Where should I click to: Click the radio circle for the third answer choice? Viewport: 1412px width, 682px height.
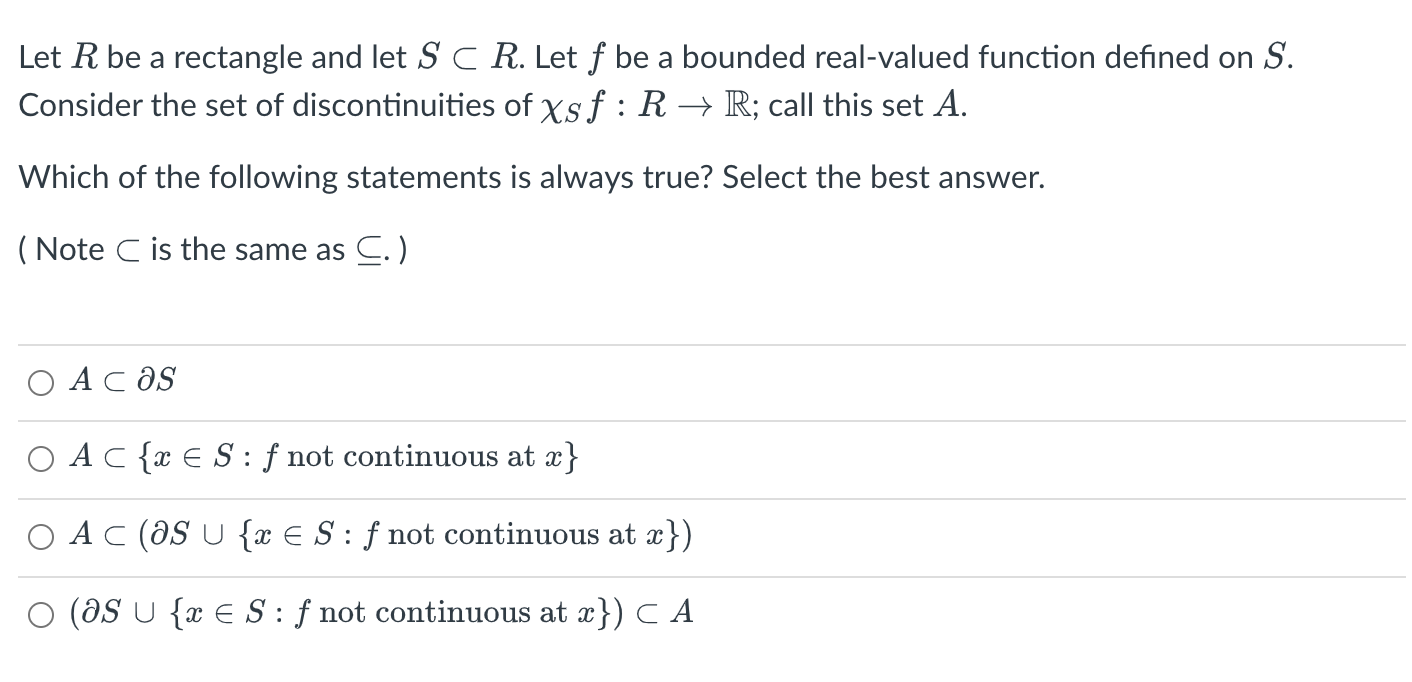41,536
